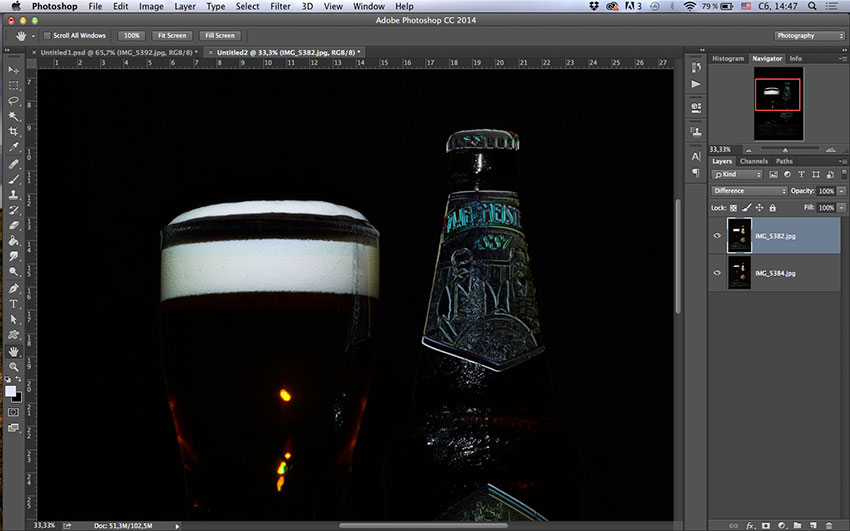The image size is (850, 531).
Task: Switch to the Paths tab
Action: (784, 161)
